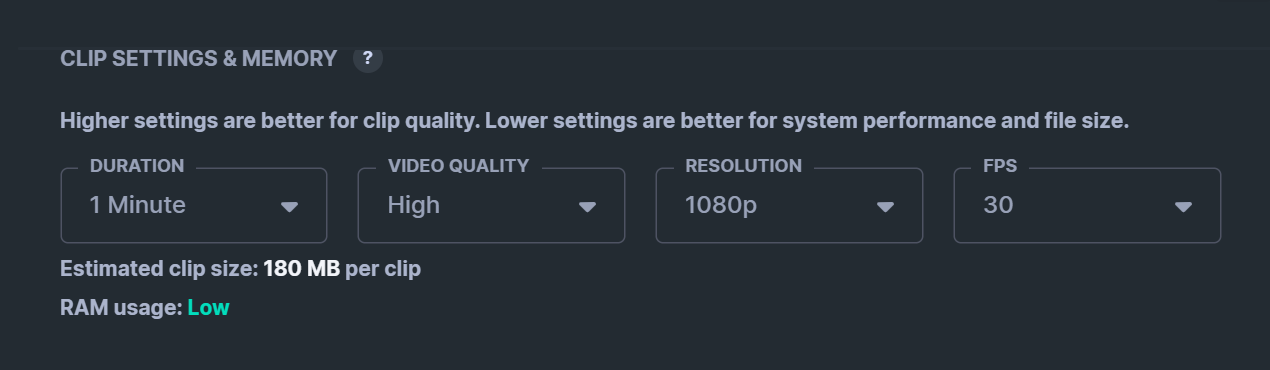Click the RESOLUTION field label
Viewport: 1270px width, 370px height.
click(x=743, y=166)
